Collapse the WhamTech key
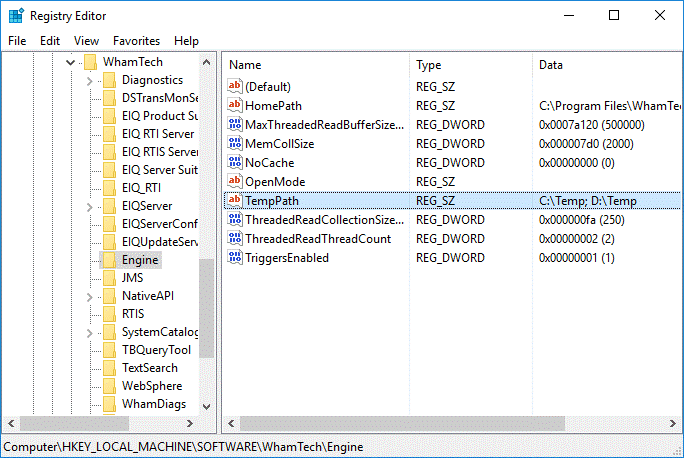This screenshot has height=458, width=684. [x=70, y=62]
